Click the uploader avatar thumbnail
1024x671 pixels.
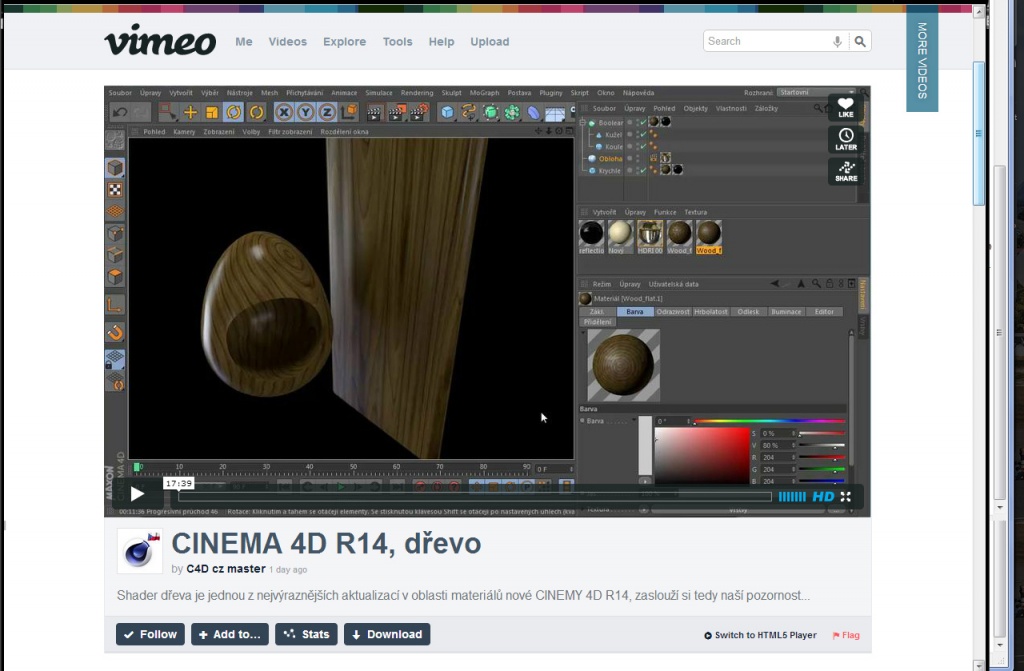point(140,551)
